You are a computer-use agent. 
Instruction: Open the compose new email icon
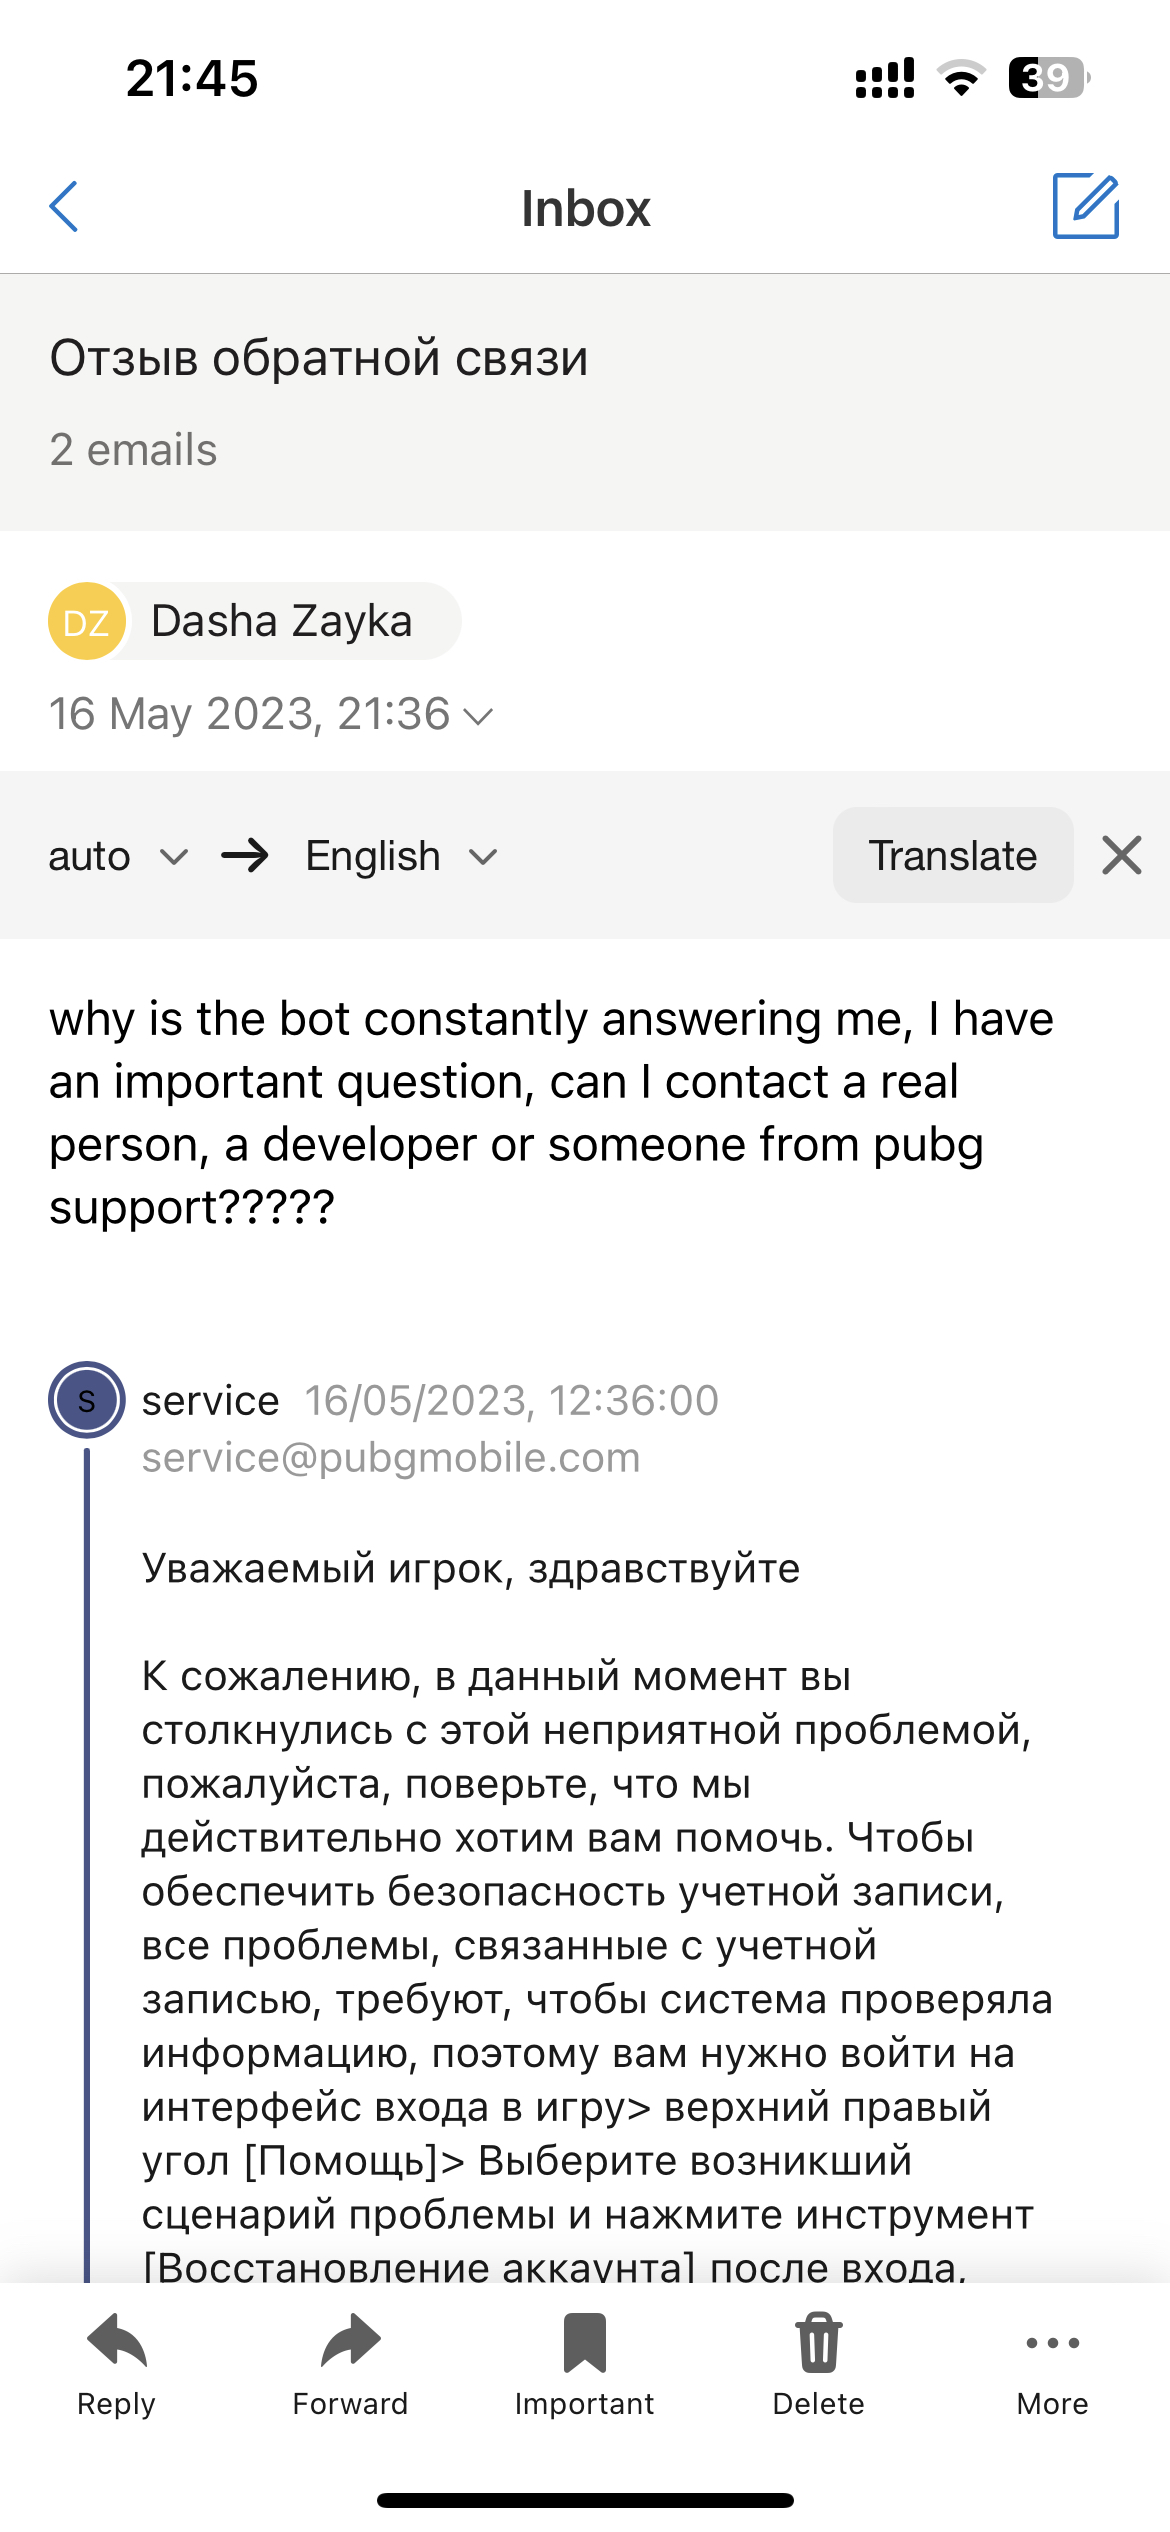[x=1085, y=206]
